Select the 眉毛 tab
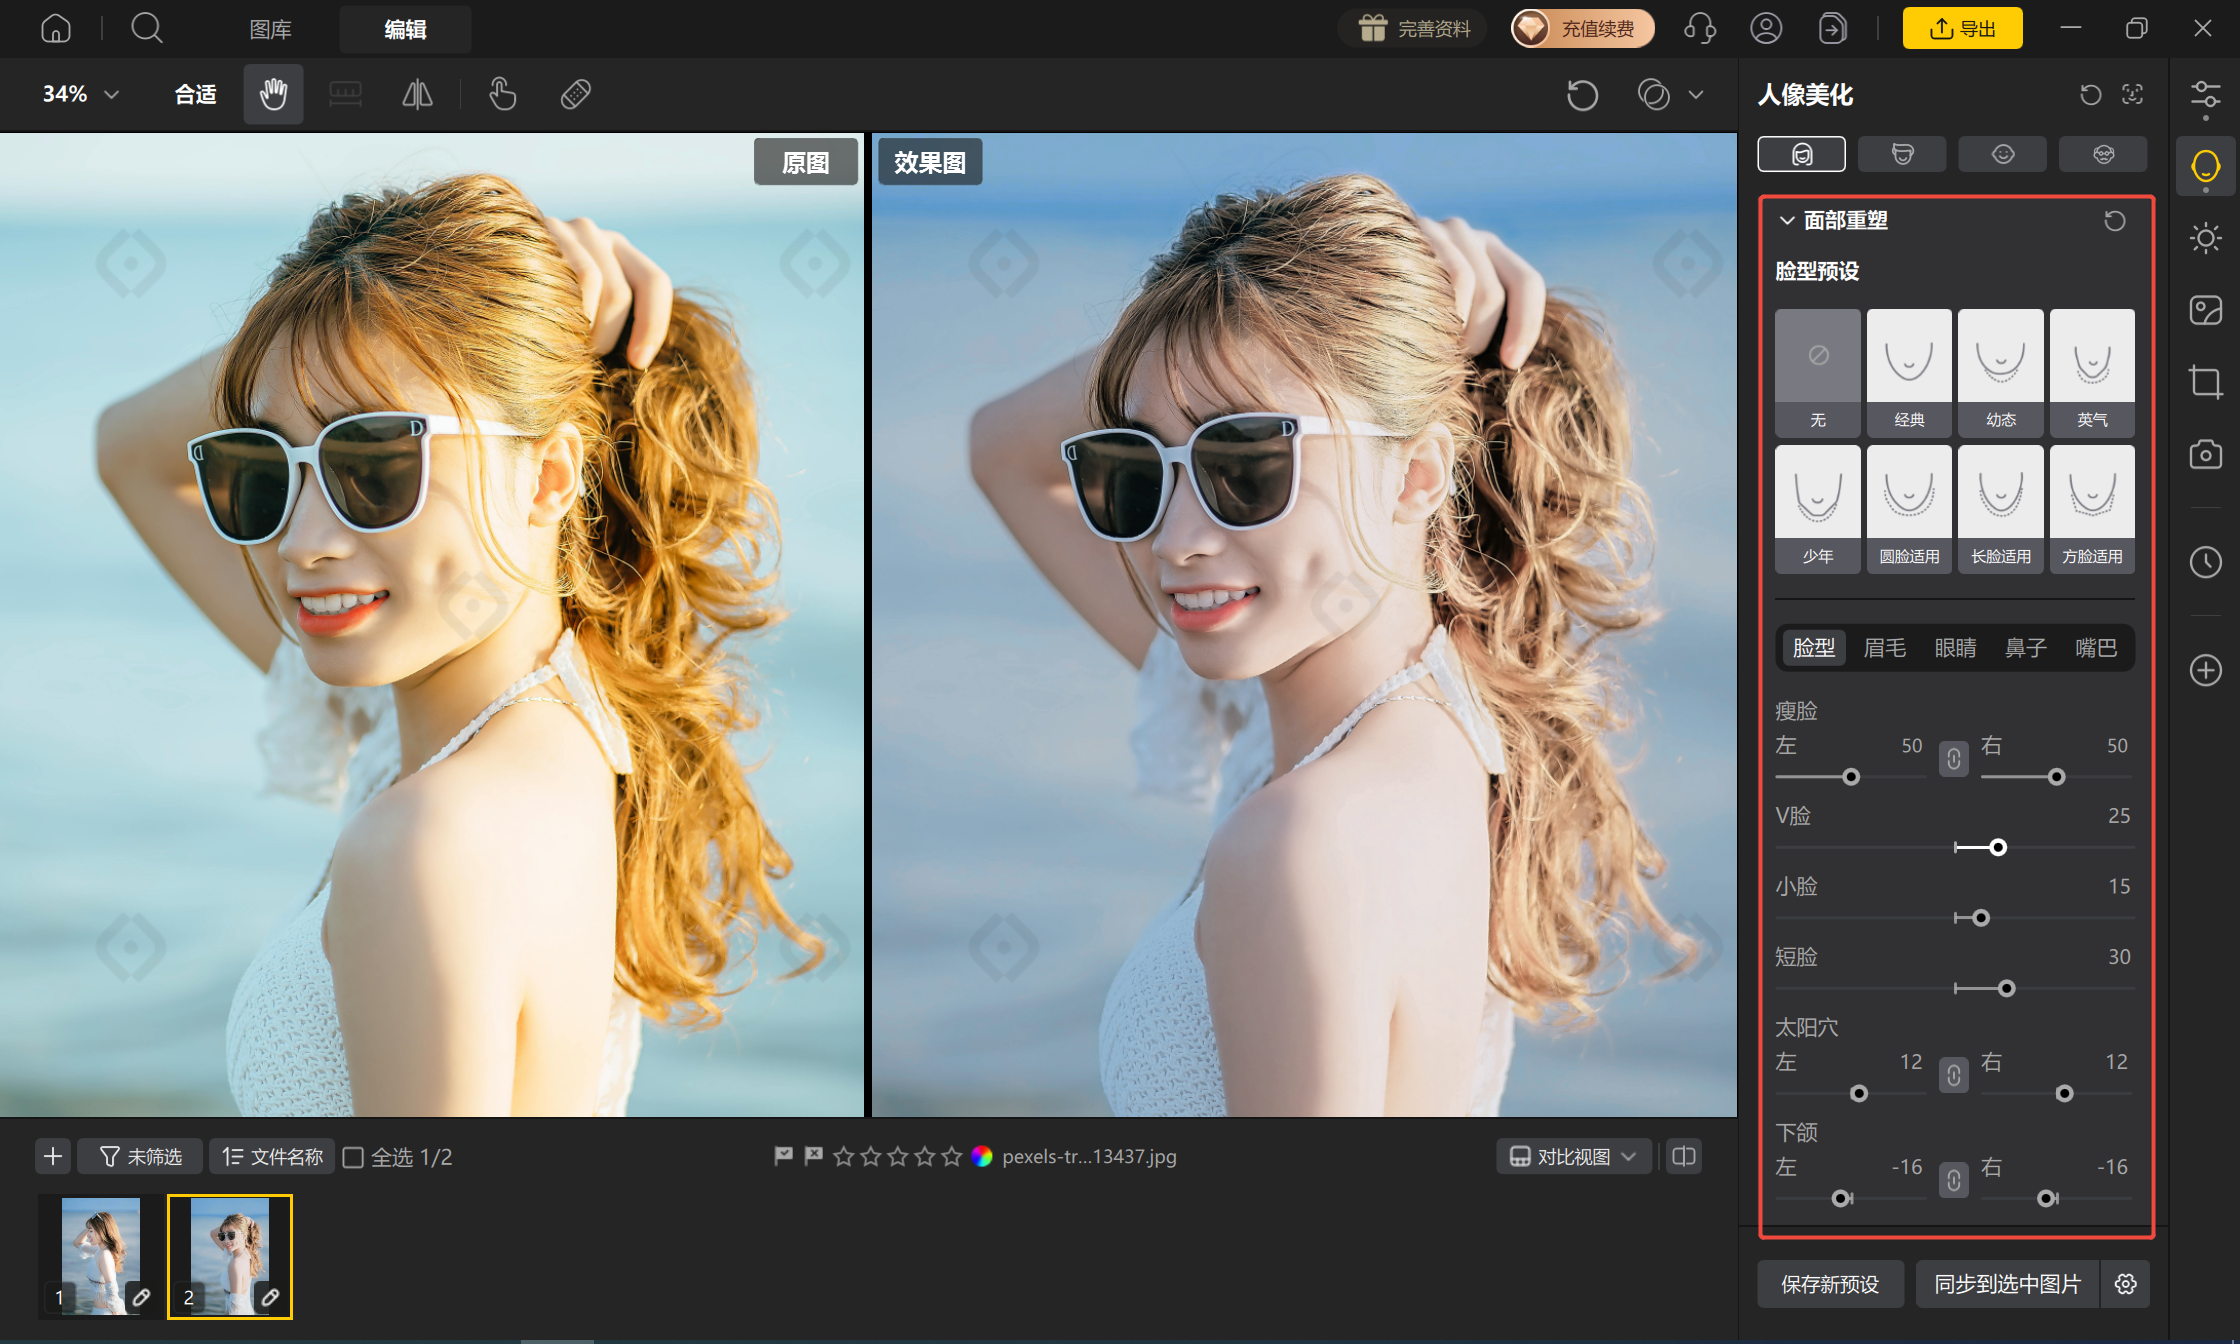The height and width of the screenshot is (1344, 2240). pos(1885,648)
